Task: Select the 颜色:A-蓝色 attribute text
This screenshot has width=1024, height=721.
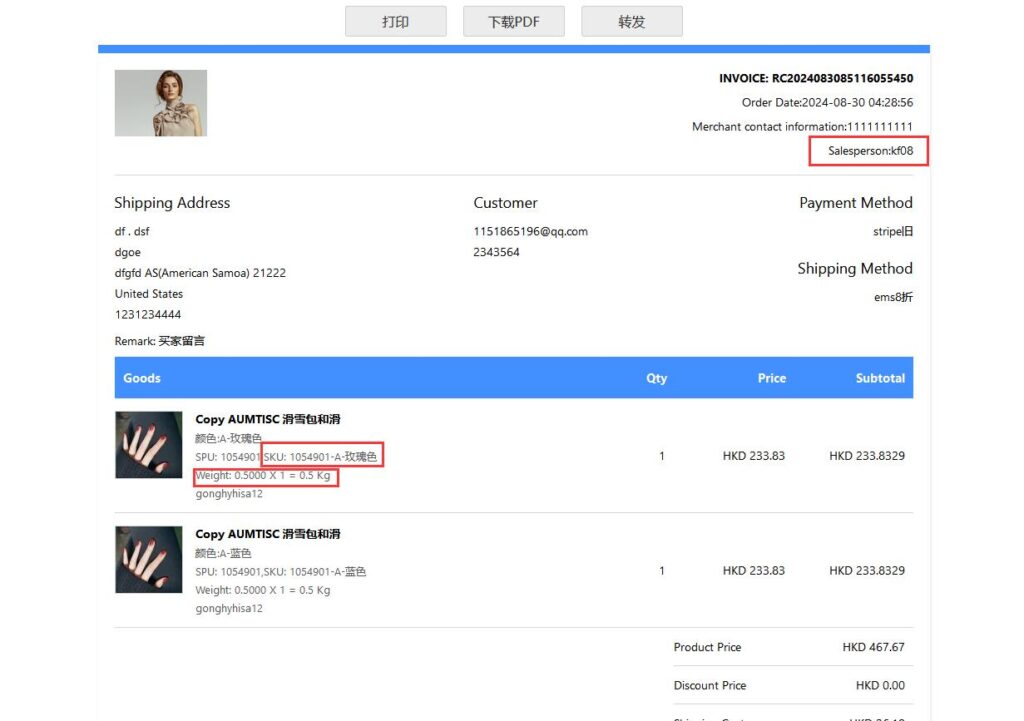Action: coord(223,553)
